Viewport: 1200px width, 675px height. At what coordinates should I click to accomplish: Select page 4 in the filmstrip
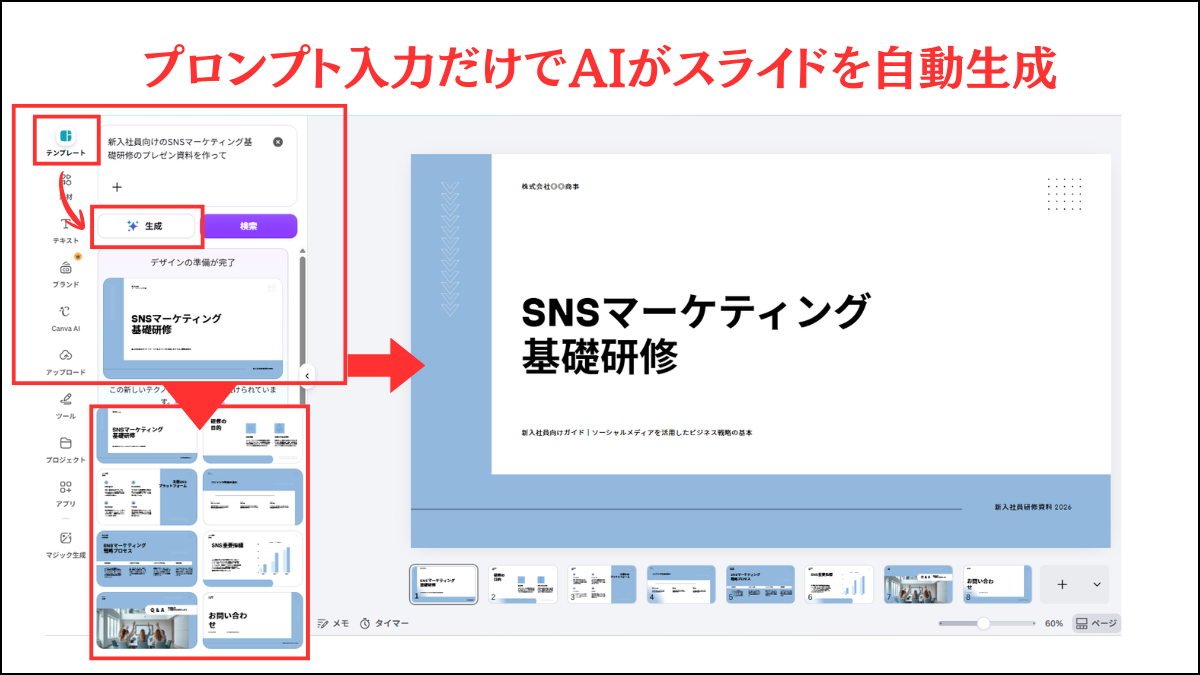[x=681, y=584]
